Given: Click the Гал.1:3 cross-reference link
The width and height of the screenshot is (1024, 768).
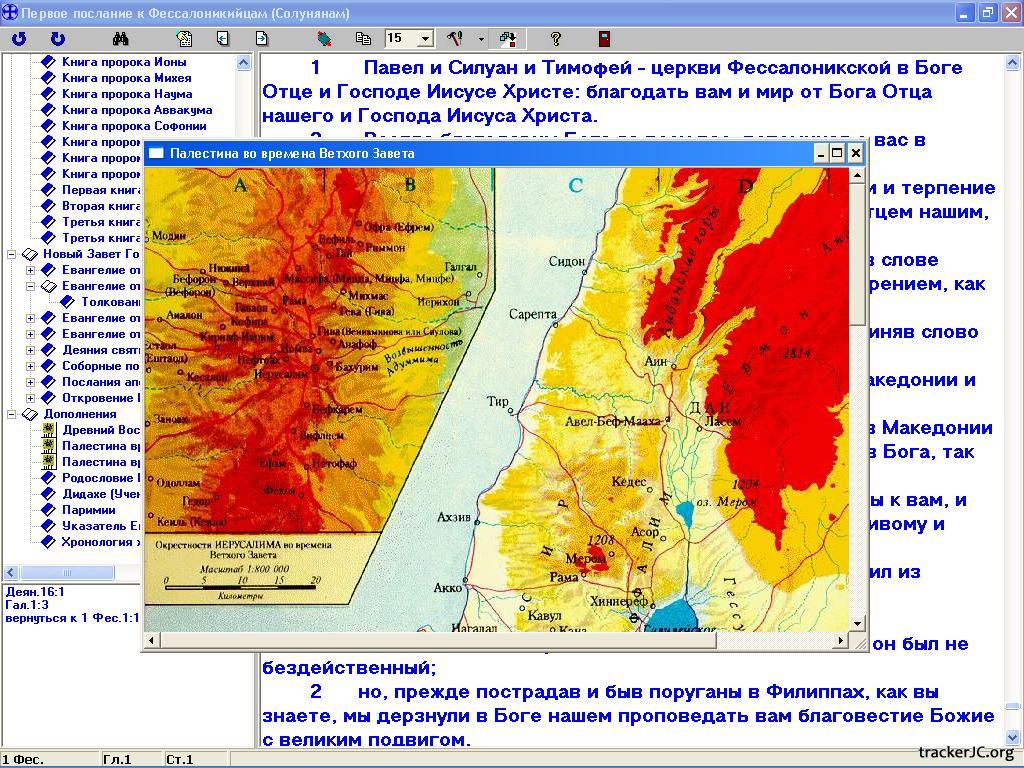Looking at the screenshot, I should pos(27,605).
